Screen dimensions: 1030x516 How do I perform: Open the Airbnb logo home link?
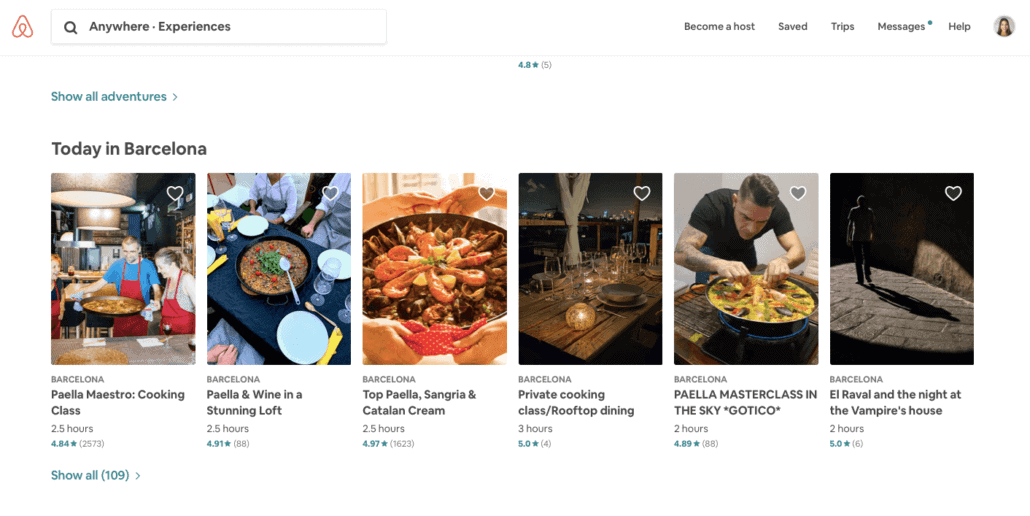coord(22,26)
